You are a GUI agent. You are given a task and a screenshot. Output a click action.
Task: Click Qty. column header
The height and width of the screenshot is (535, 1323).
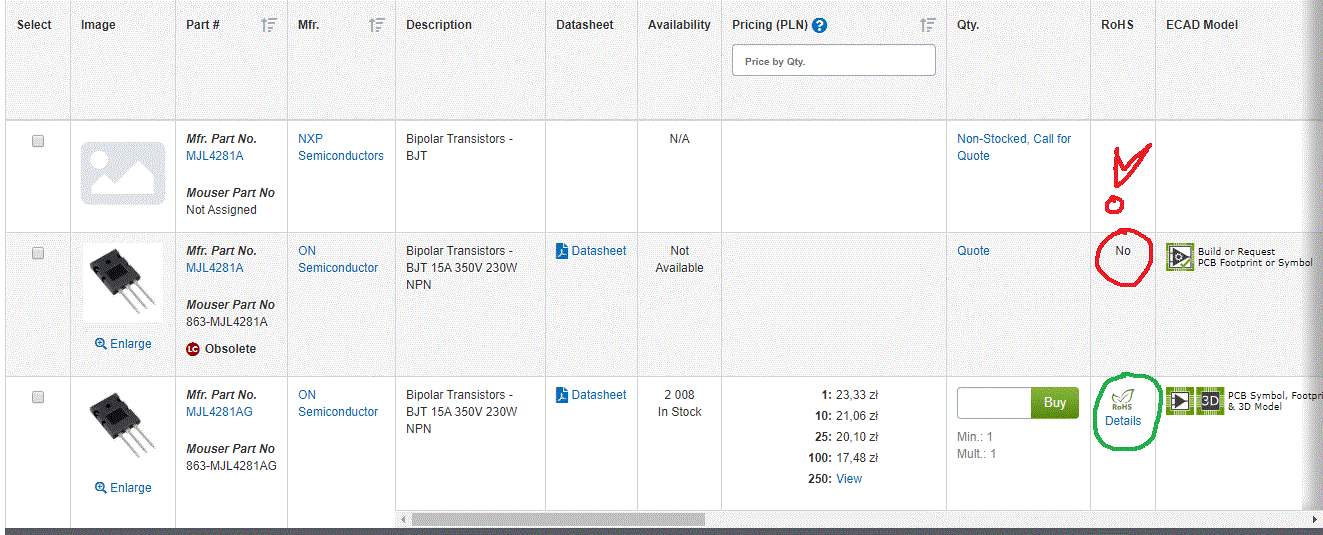pyautogui.click(x=968, y=25)
